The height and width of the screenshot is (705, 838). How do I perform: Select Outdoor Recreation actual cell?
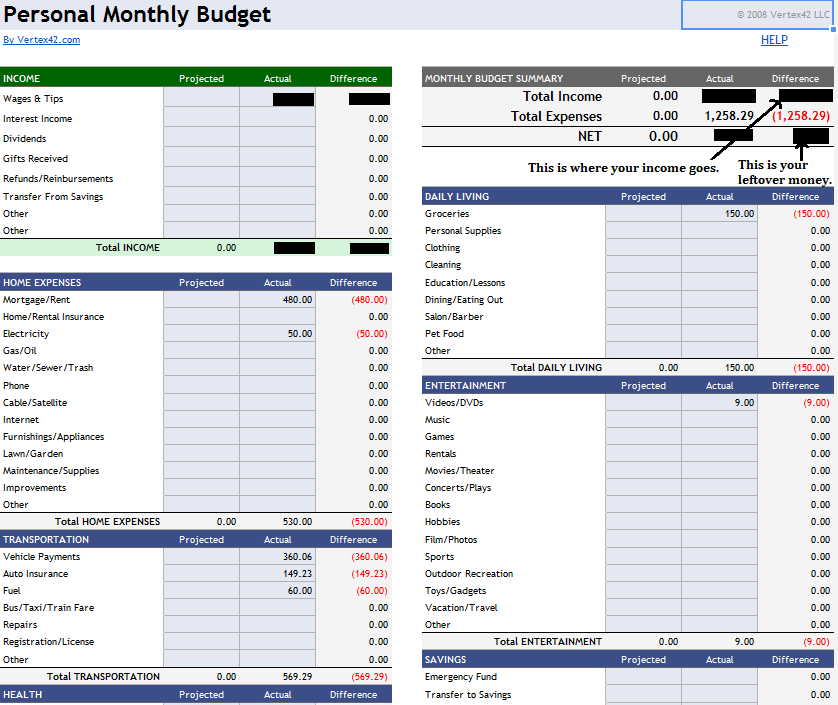[x=719, y=574]
